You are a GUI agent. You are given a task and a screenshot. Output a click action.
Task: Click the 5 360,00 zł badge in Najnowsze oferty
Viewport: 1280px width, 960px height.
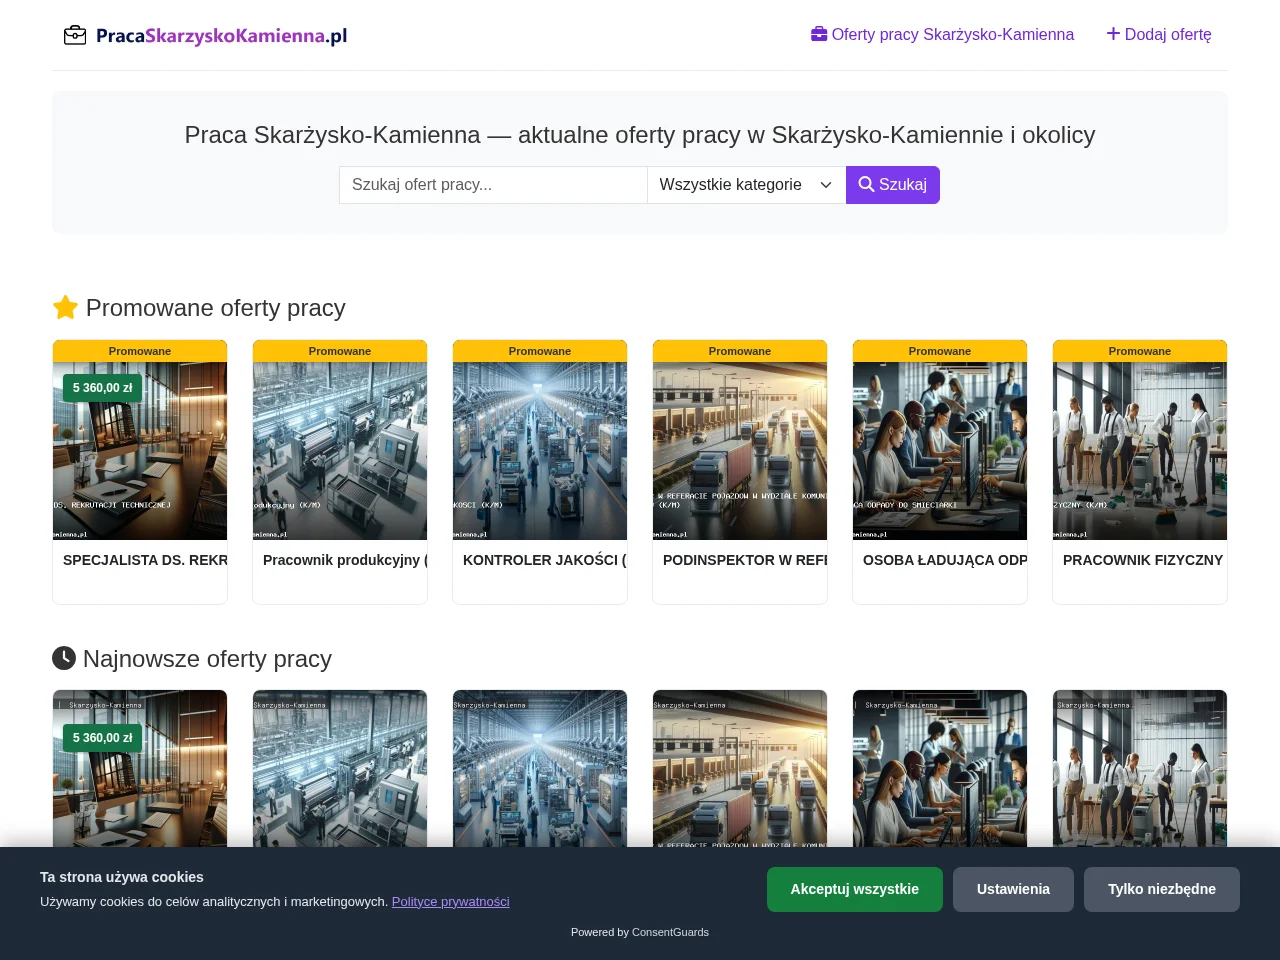(x=102, y=738)
